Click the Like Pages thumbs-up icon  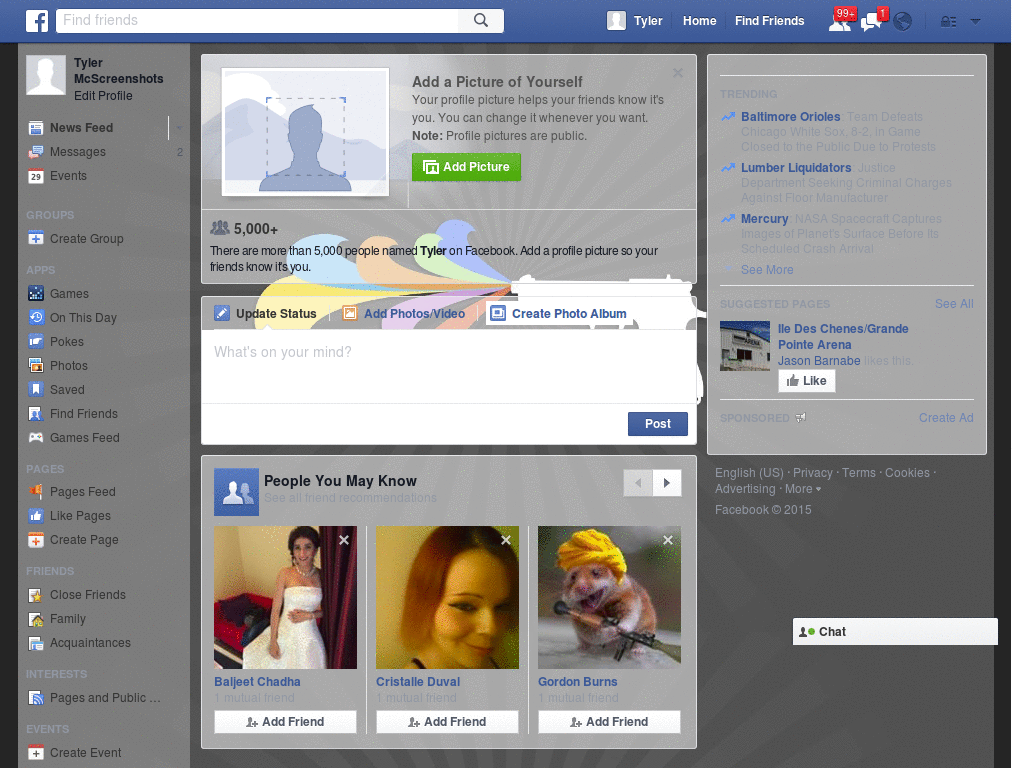point(36,516)
